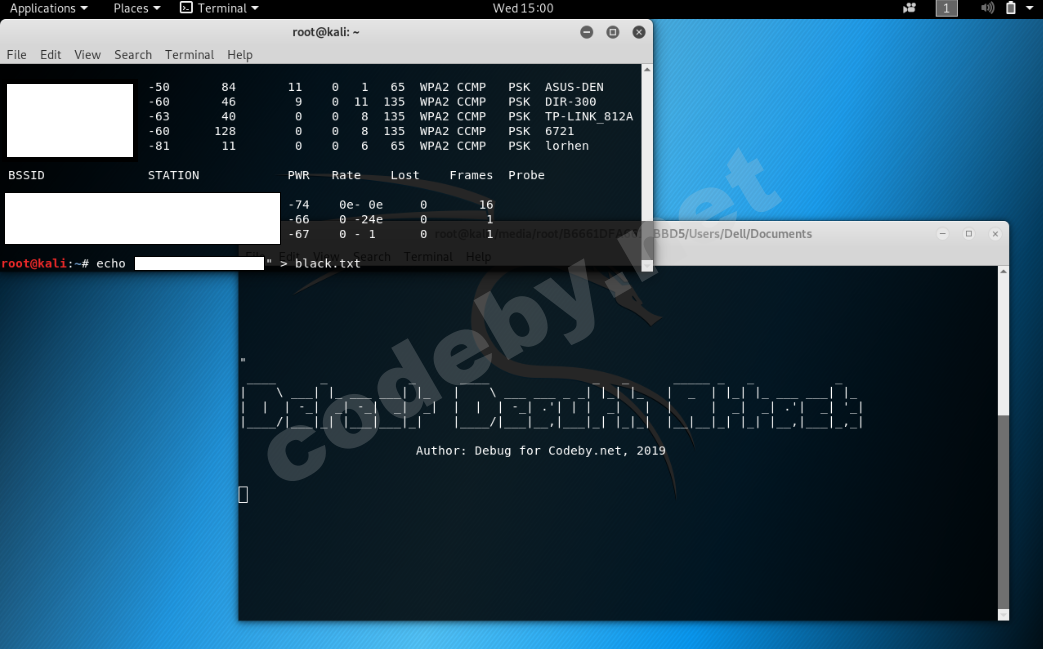
Task: Click the STATION column header
Action: (x=173, y=175)
